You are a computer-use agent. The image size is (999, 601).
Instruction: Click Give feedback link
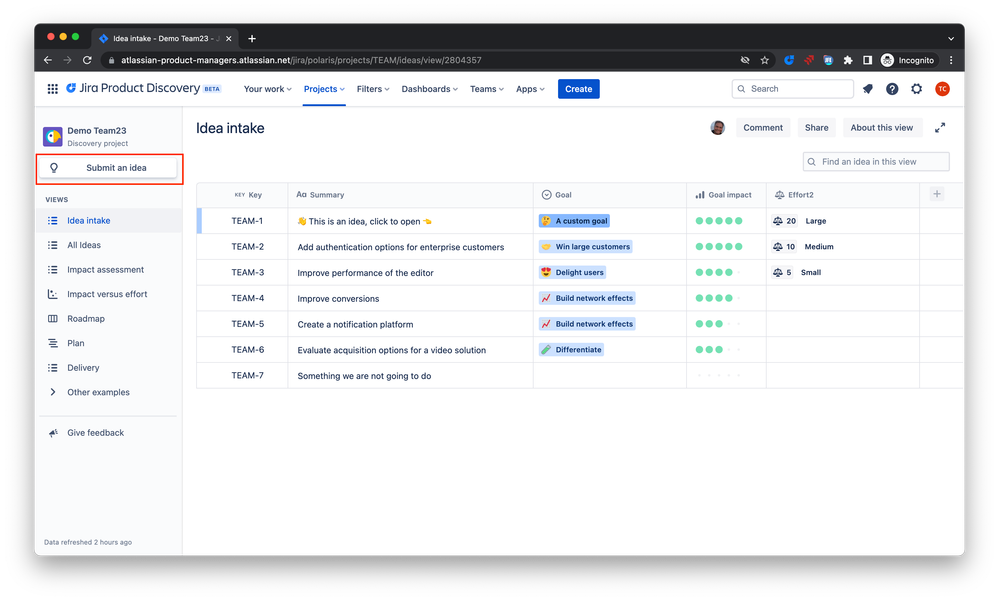pos(96,433)
